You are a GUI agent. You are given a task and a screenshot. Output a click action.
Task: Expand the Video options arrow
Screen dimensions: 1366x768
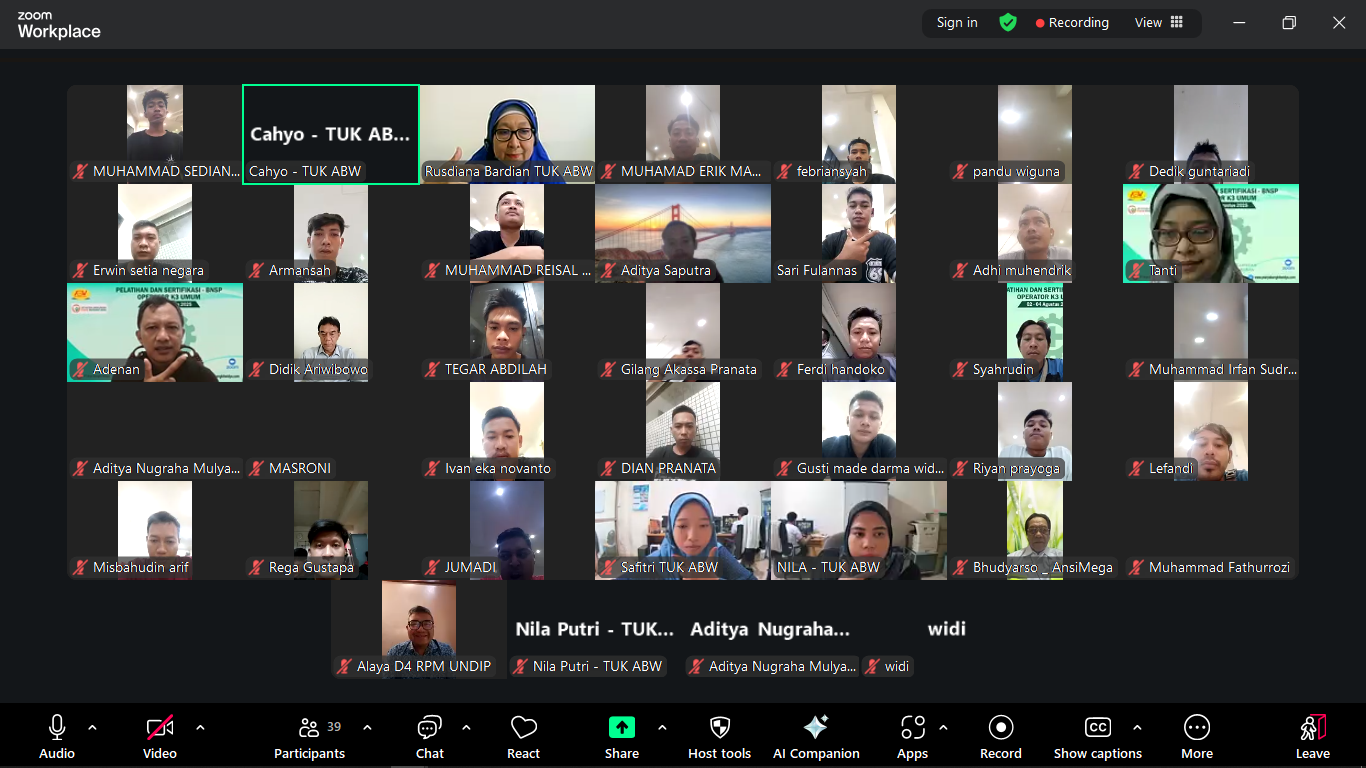coord(200,727)
